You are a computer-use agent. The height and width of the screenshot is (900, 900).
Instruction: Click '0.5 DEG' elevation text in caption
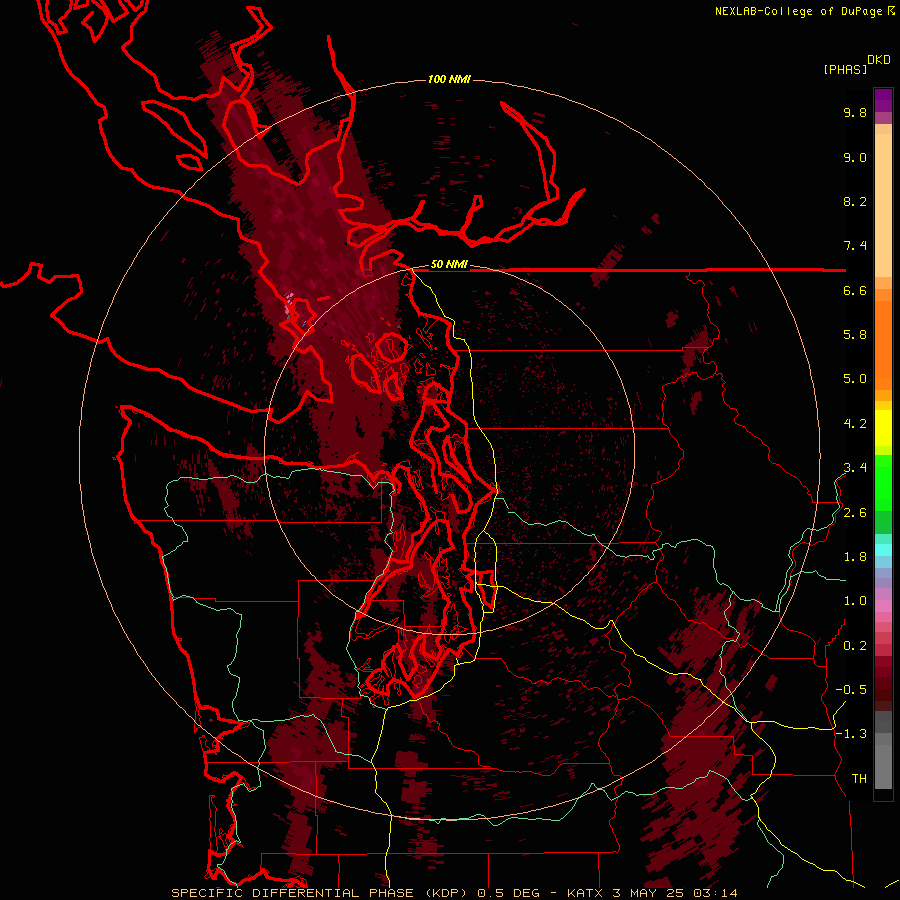507,893
